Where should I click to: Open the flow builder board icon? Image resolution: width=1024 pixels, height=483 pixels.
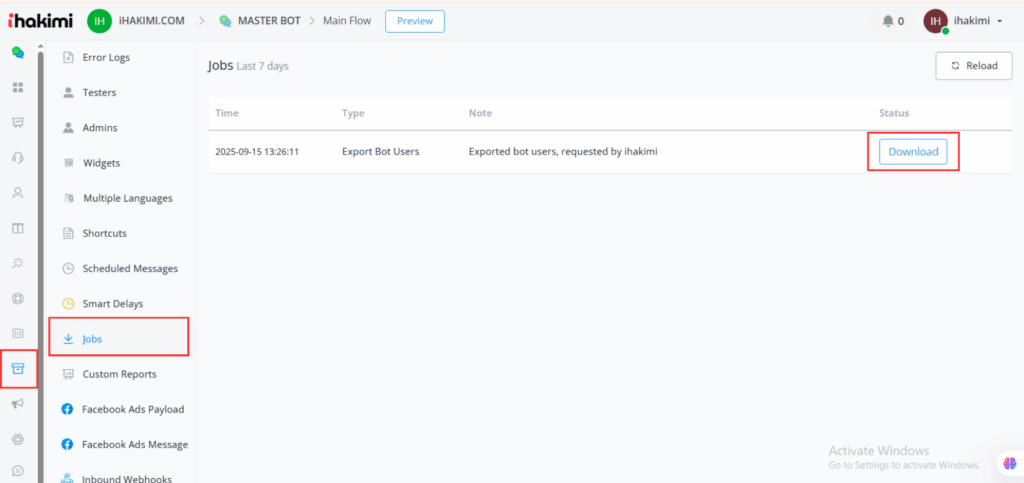[17, 122]
